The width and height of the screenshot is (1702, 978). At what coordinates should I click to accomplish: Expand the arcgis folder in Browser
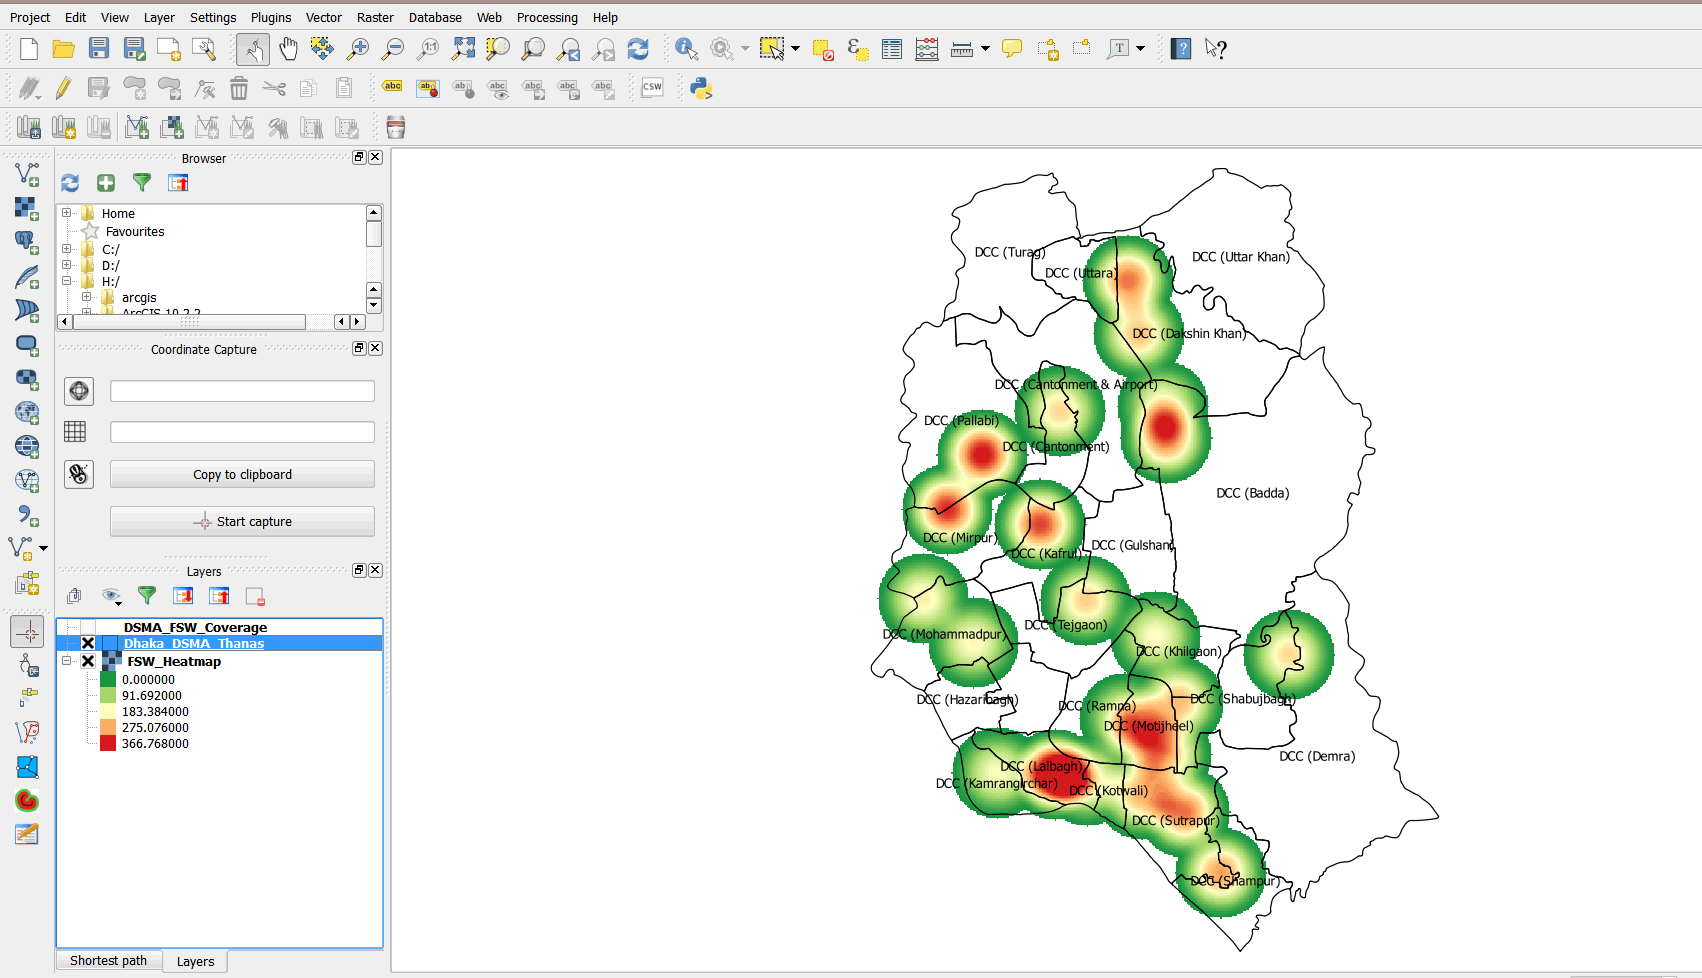point(87,297)
